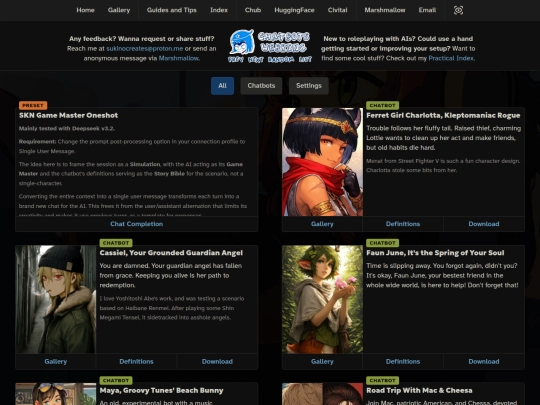Click Email in the navigation bar

pyautogui.click(x=427, y=10)
